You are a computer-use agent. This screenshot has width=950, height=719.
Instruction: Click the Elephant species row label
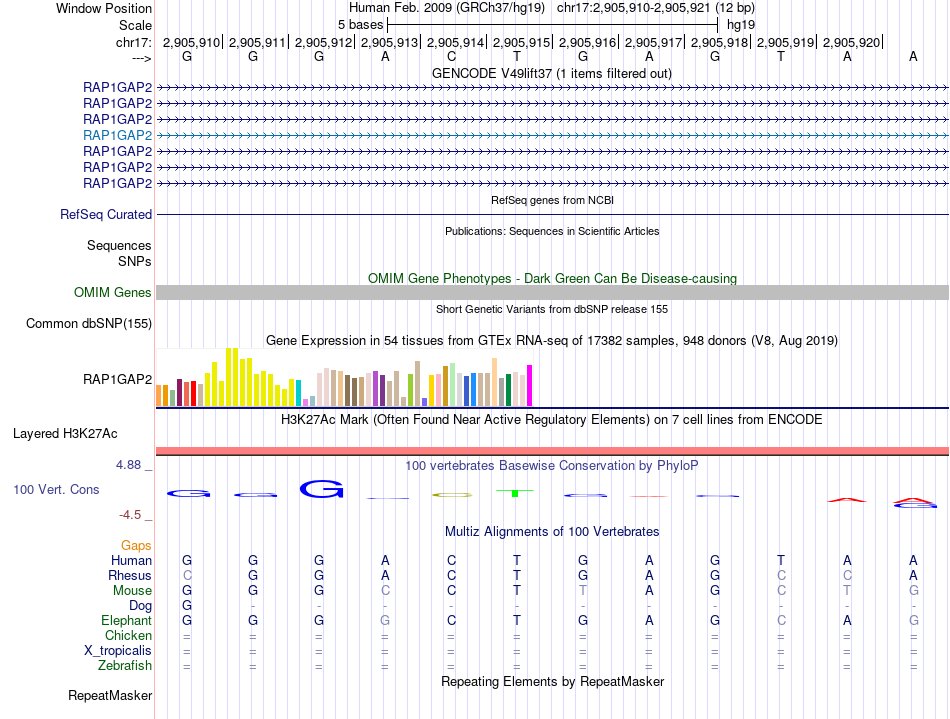coord(127,621)
